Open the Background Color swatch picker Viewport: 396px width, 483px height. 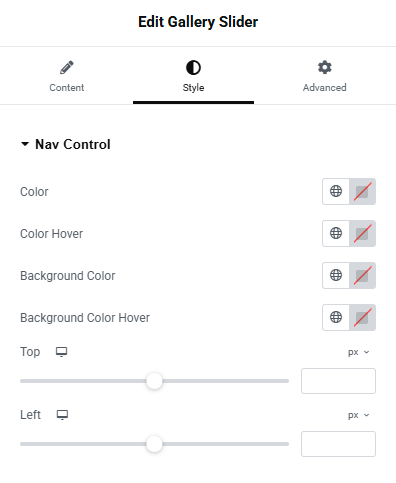tap(362, 275)
